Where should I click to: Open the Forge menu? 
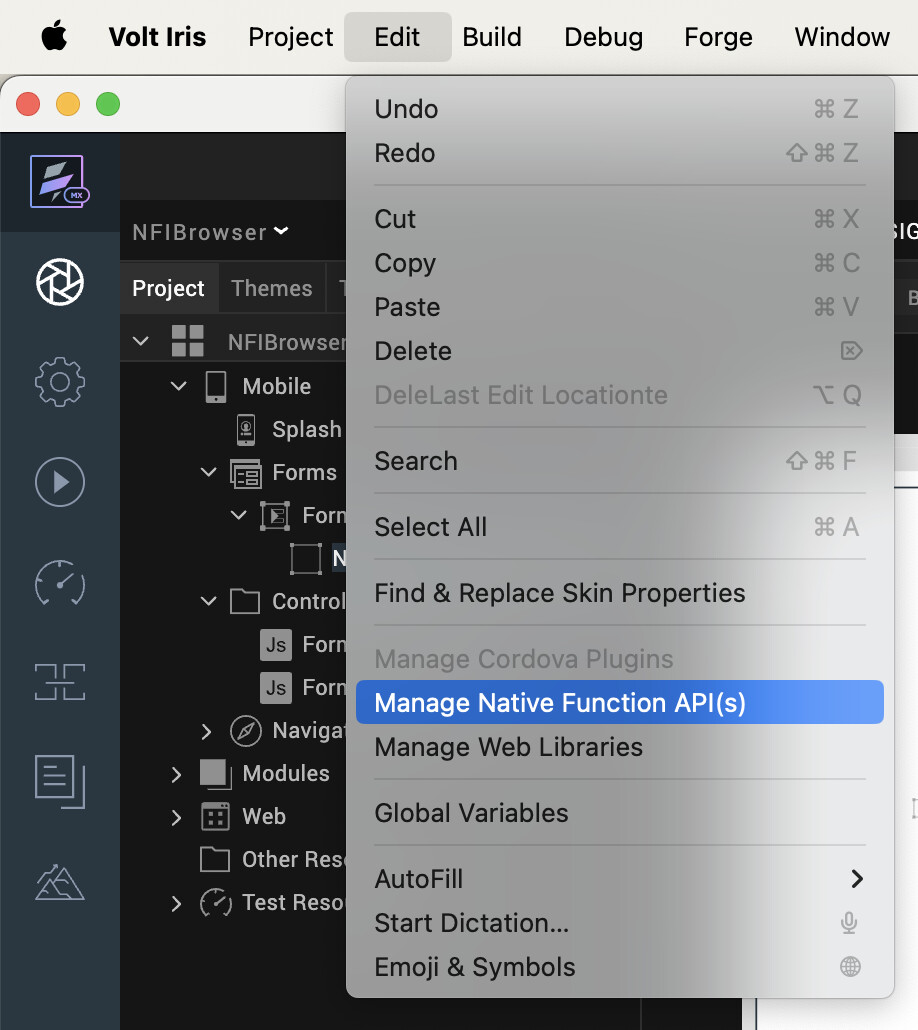pos(718,37)
